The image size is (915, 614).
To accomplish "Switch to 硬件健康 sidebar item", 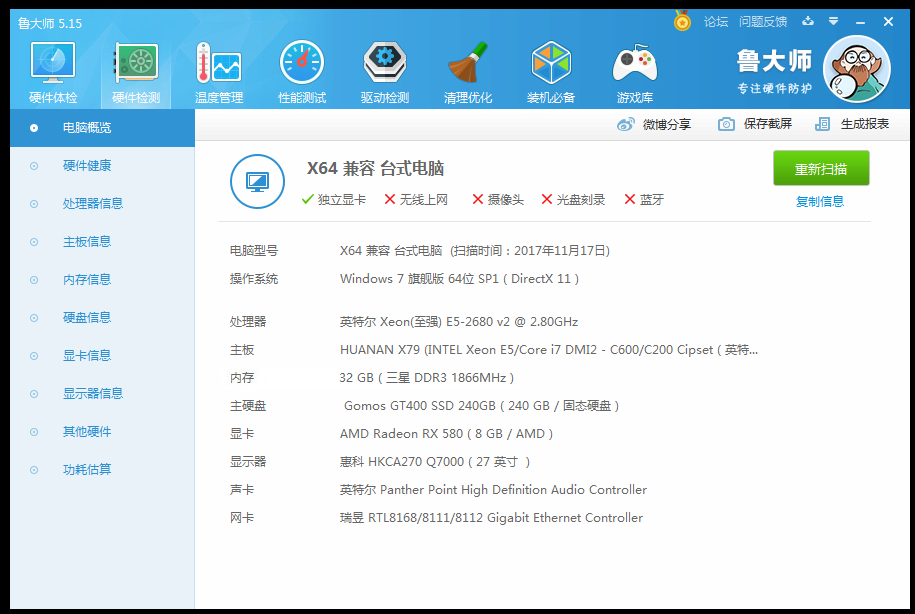I will tap(102, 166).
